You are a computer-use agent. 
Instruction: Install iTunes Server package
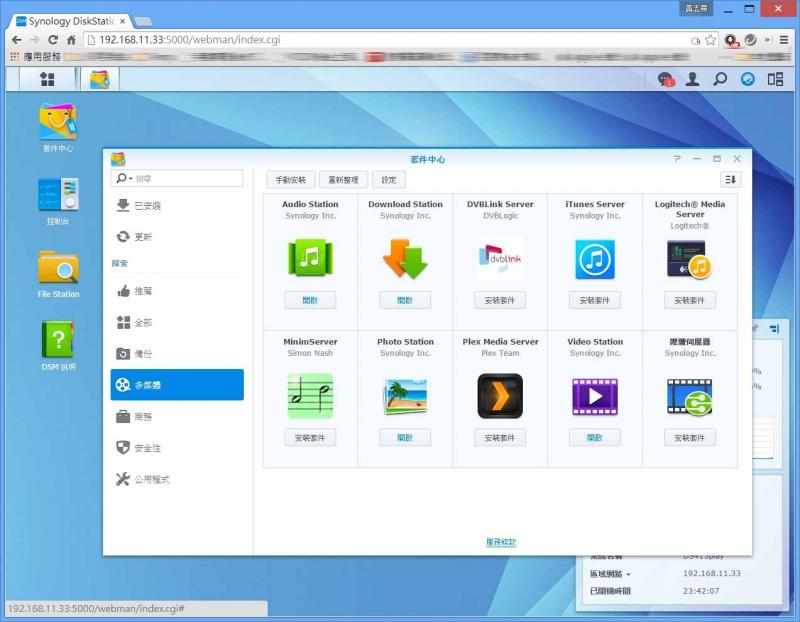pos(595,300)
